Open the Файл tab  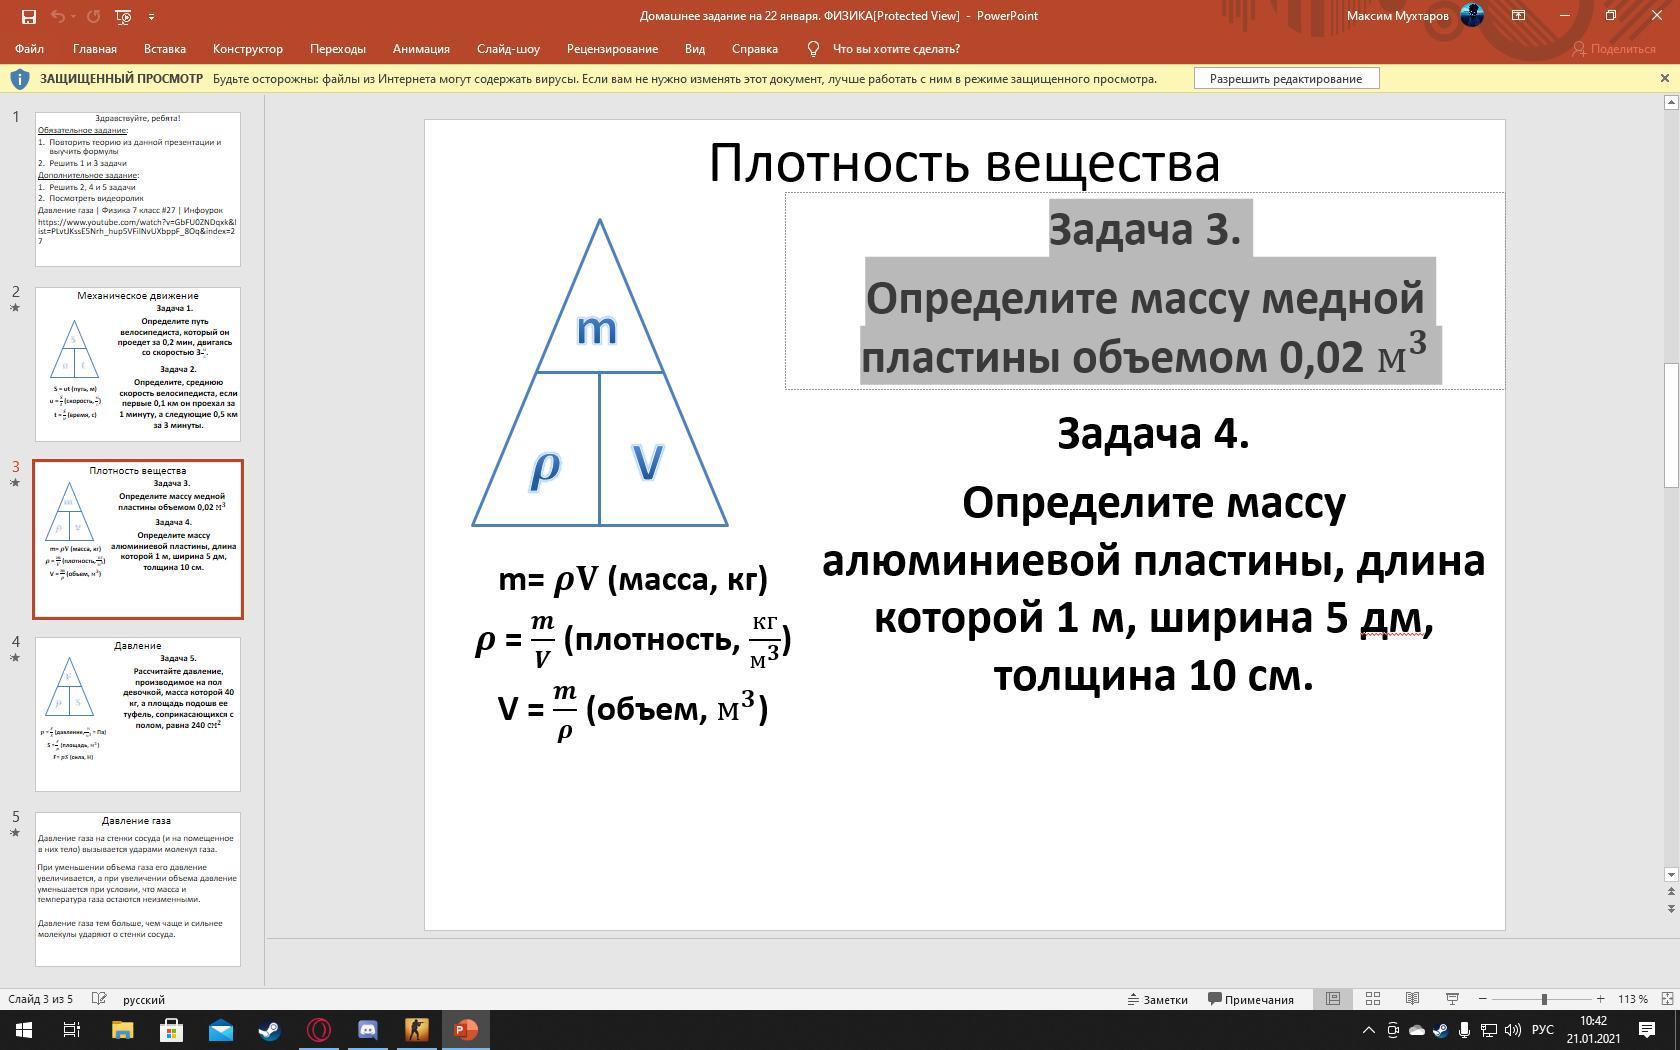coord(29,49)
